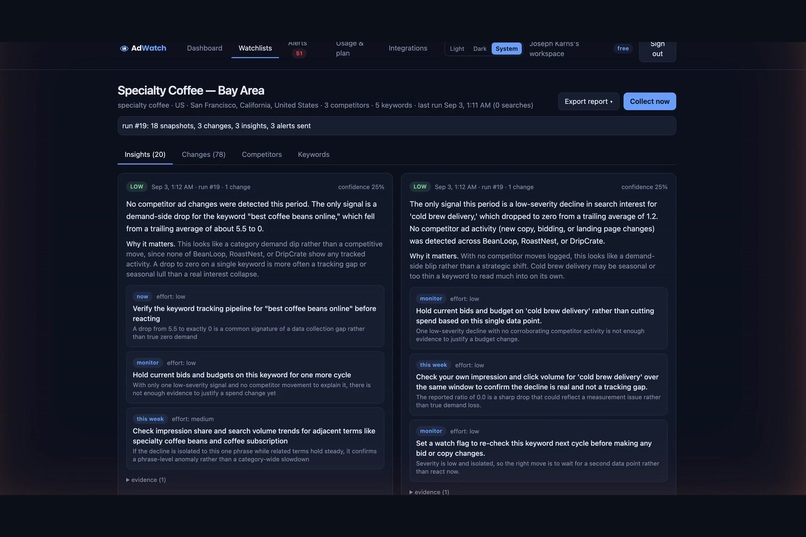Switch to the Changes (78) tab
The width and height of the screenshot is (806, 537).
tap(204, 155)
